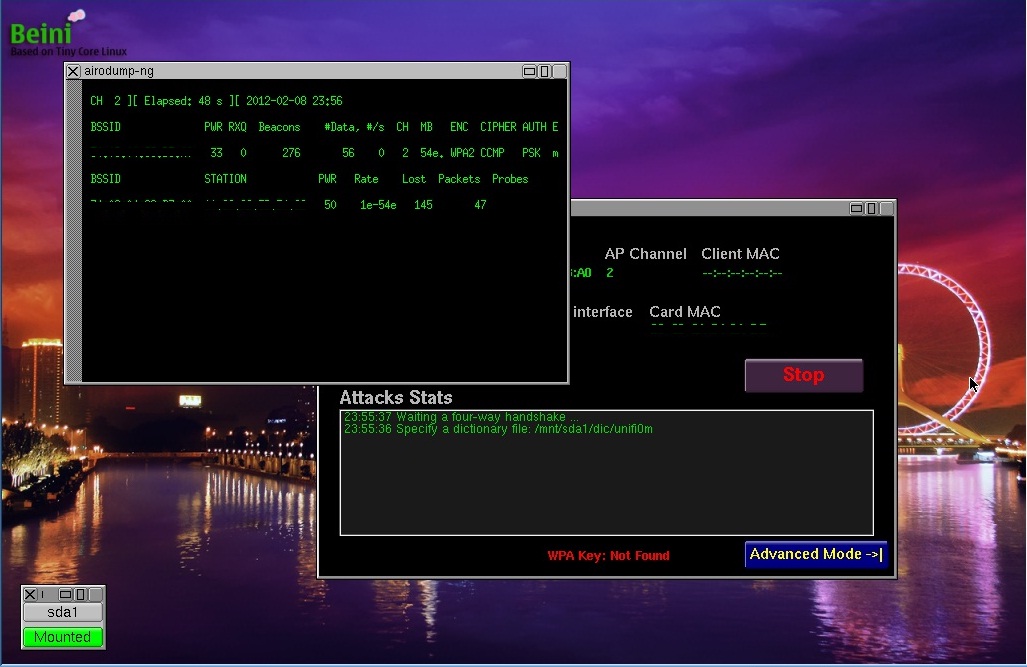Image resolution: width=1027 pixels, height=667 pixels.
Task: Click the airodump-ng title bar
Action: coord(300,71)
